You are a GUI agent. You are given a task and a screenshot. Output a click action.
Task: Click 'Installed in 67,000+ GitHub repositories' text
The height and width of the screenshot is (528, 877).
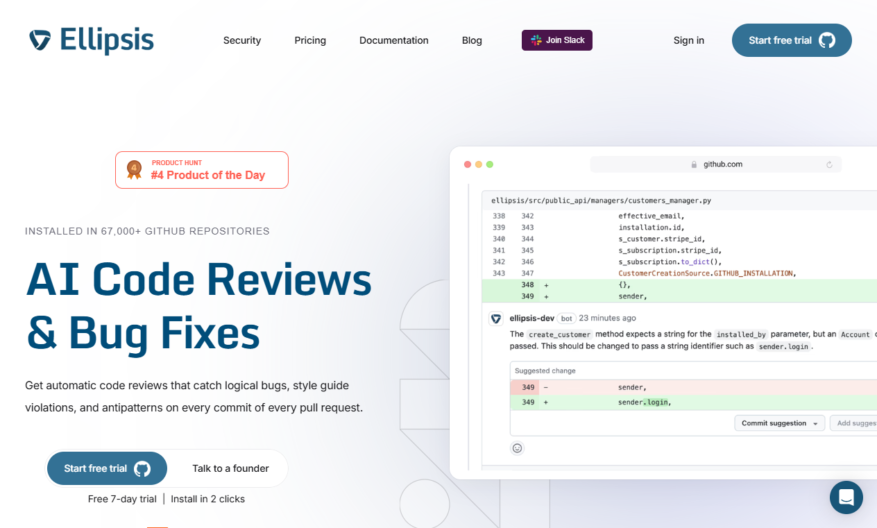tap(147, 231)
